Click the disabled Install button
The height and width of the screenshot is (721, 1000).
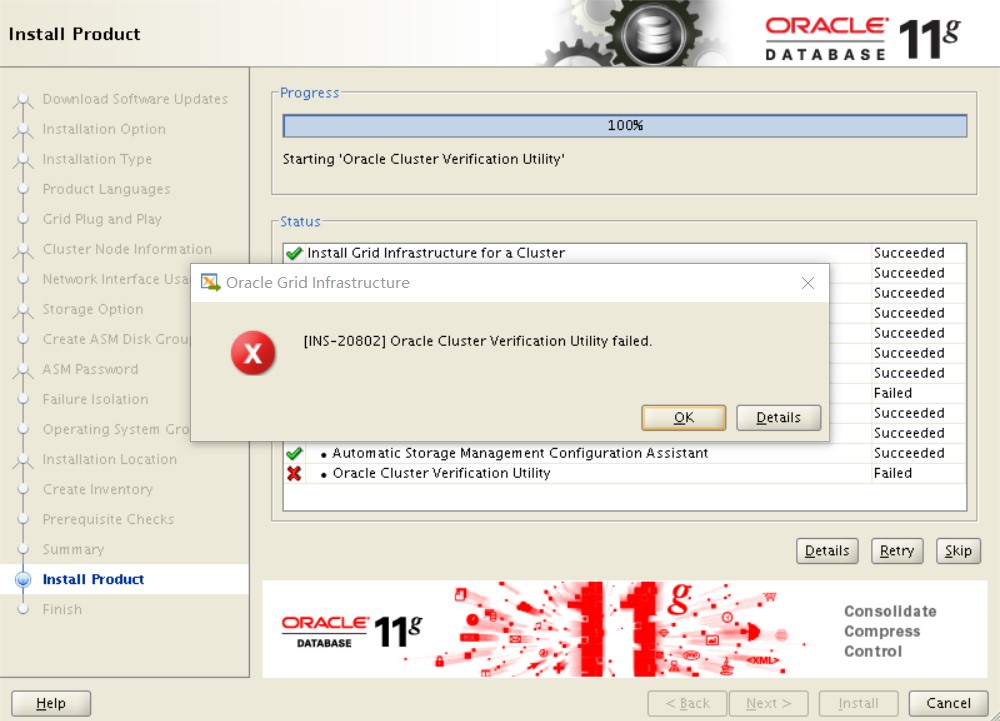(858, 703)
